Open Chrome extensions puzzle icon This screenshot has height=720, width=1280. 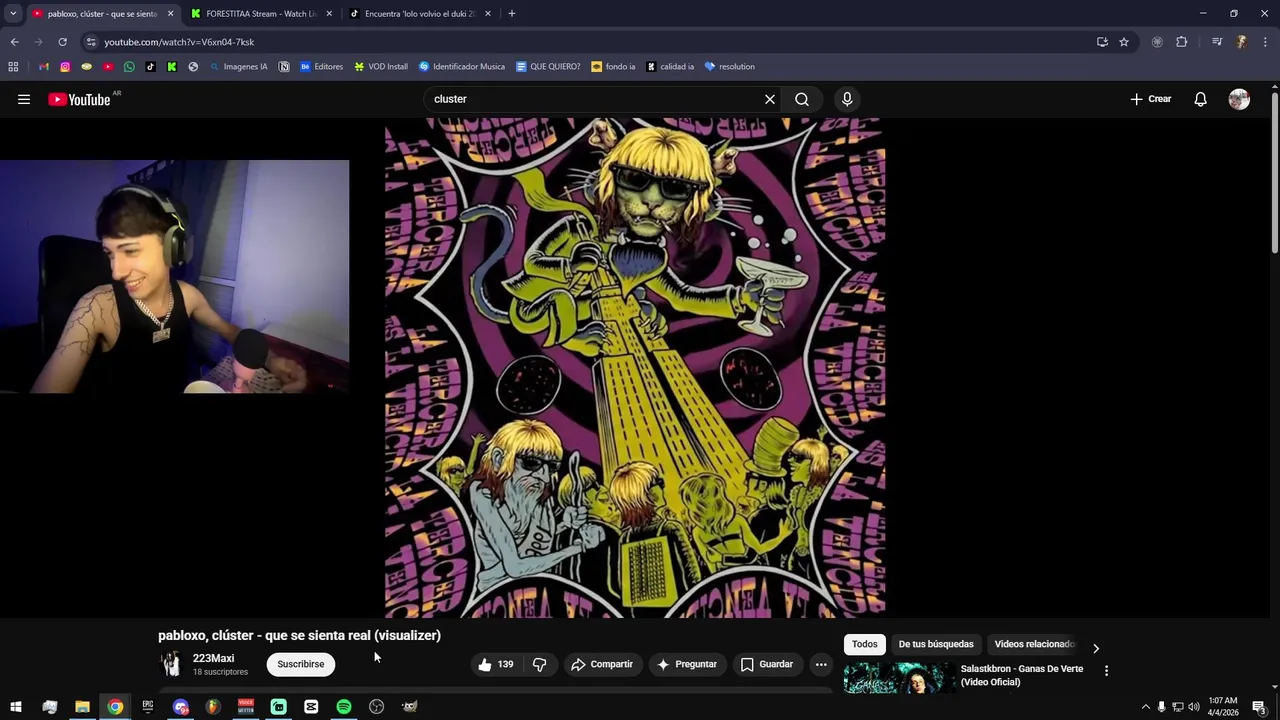(1182, 42)
